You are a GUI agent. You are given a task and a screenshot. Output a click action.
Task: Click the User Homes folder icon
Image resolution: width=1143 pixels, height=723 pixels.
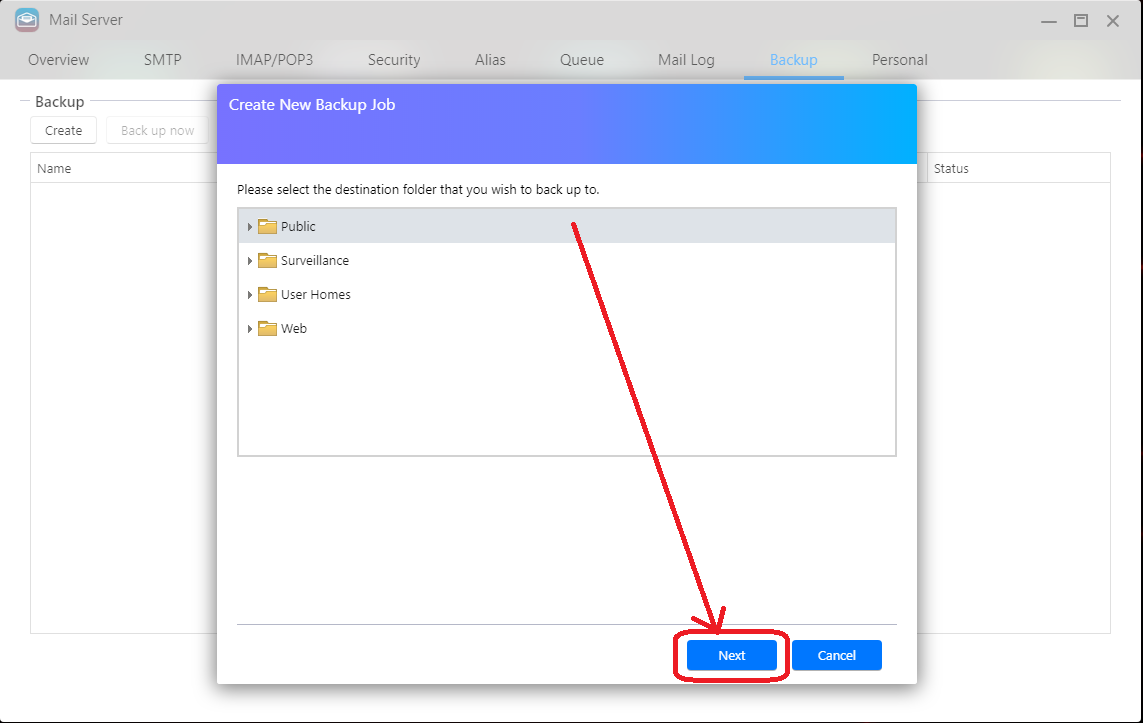click(x=268, y=294)
